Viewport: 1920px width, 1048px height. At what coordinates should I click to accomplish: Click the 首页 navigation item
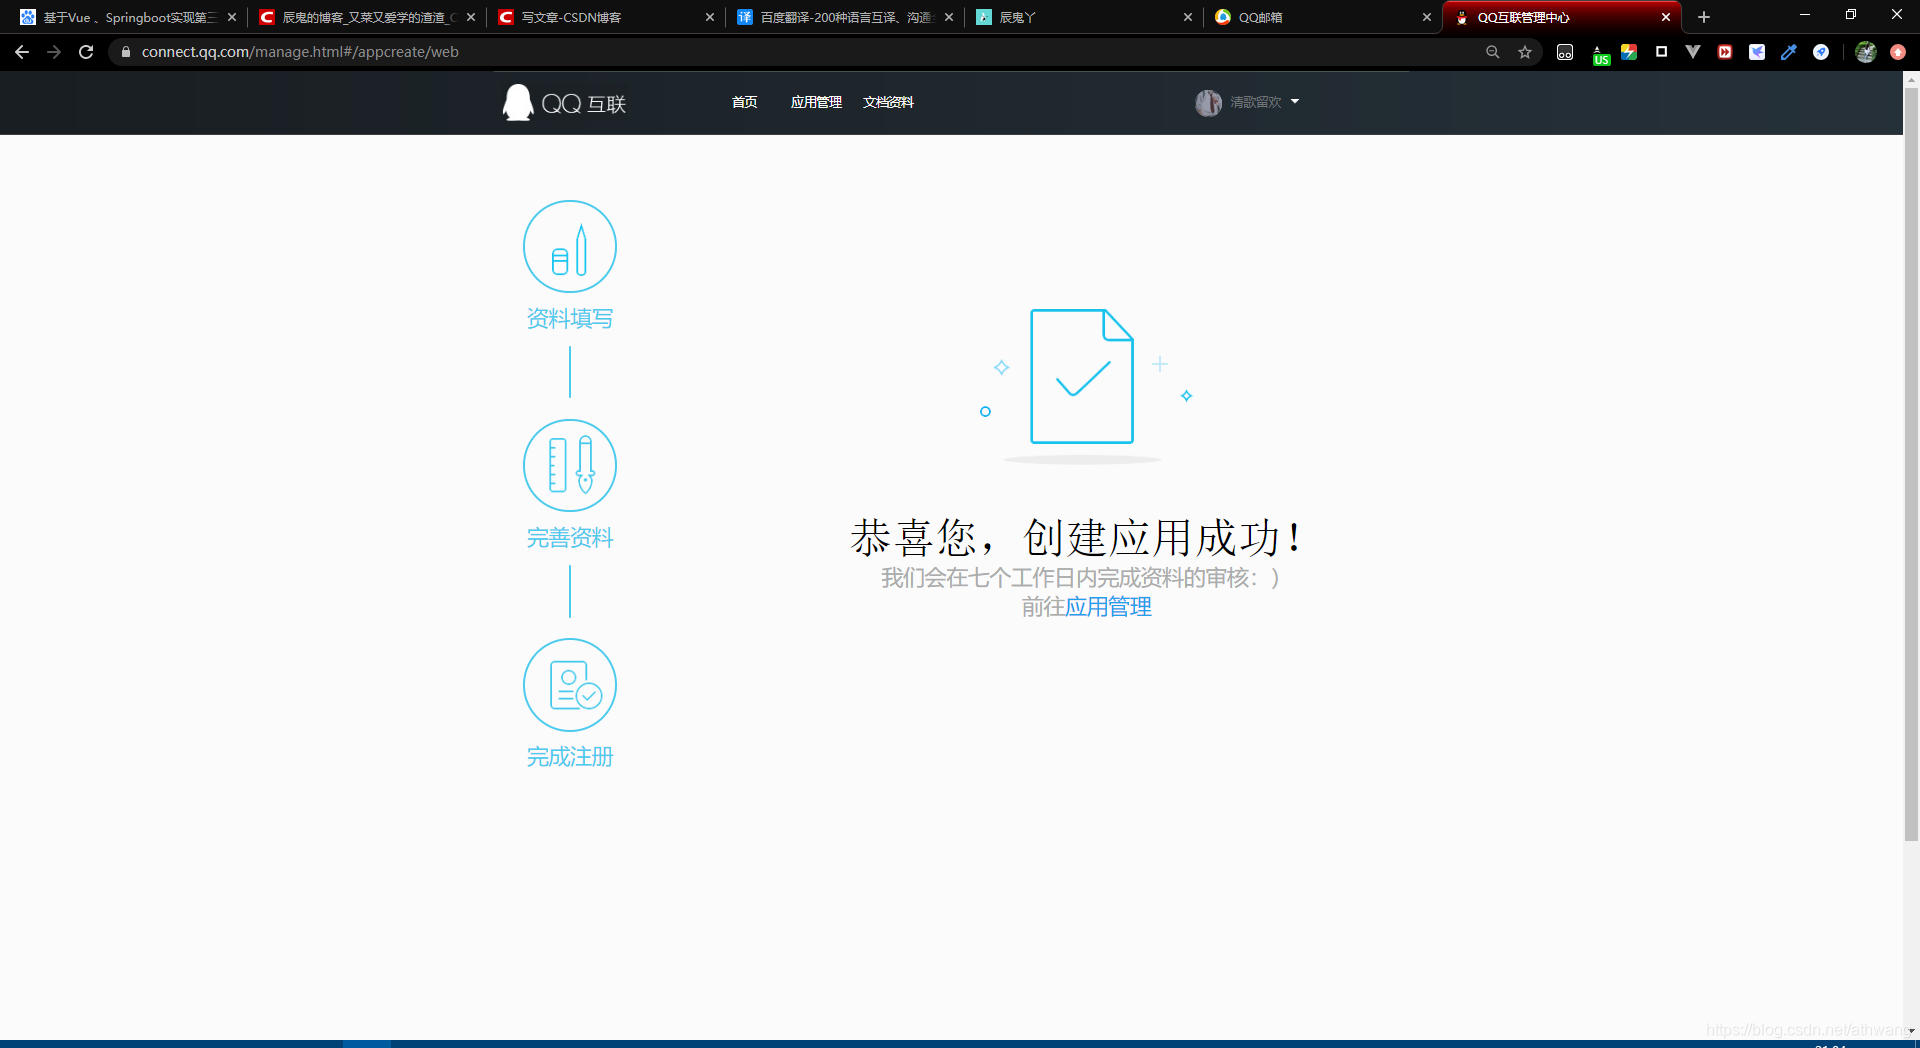coord(744,102)
